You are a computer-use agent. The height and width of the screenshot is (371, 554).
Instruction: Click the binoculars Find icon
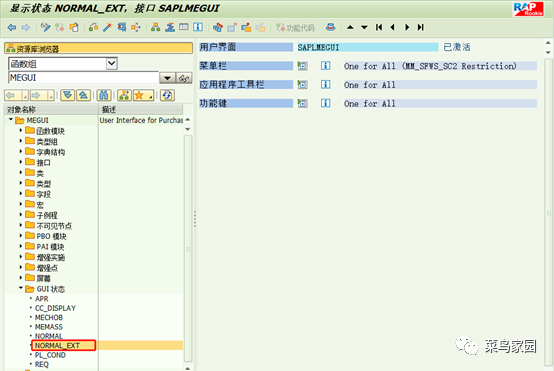104,95
